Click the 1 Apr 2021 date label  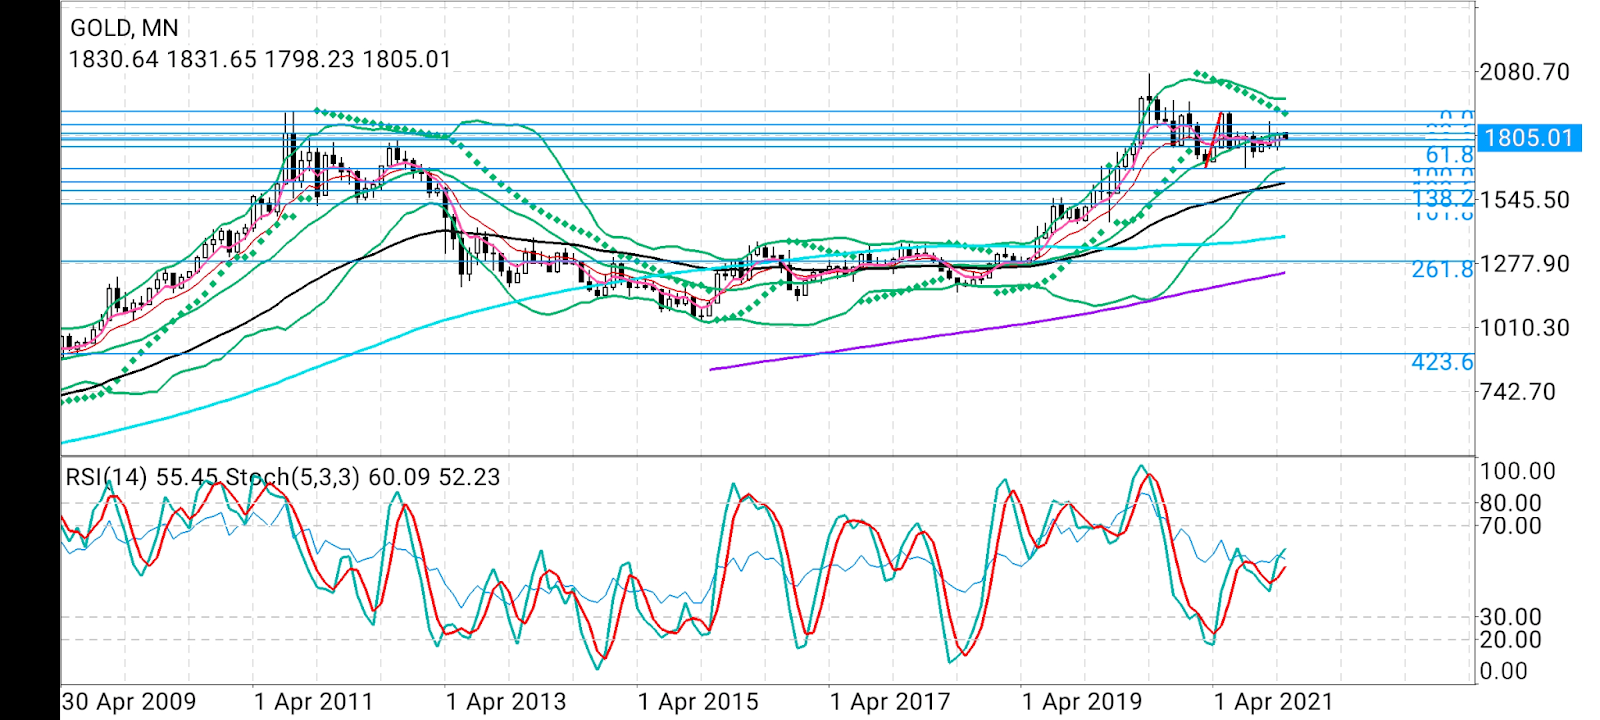pyautogui.click(x=1274, y=702)
